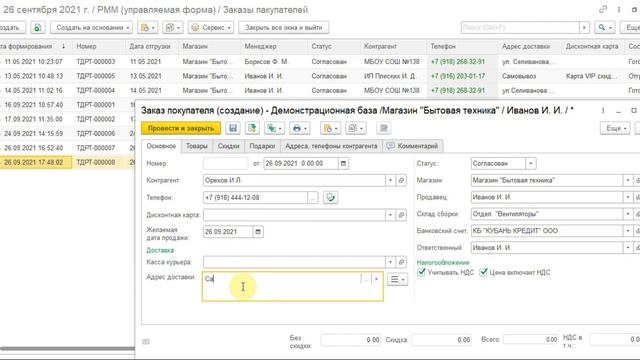This screenshot has width=640, height=360.
Task: Open the order window's three-dot menu
Action: tap(603, 111)
